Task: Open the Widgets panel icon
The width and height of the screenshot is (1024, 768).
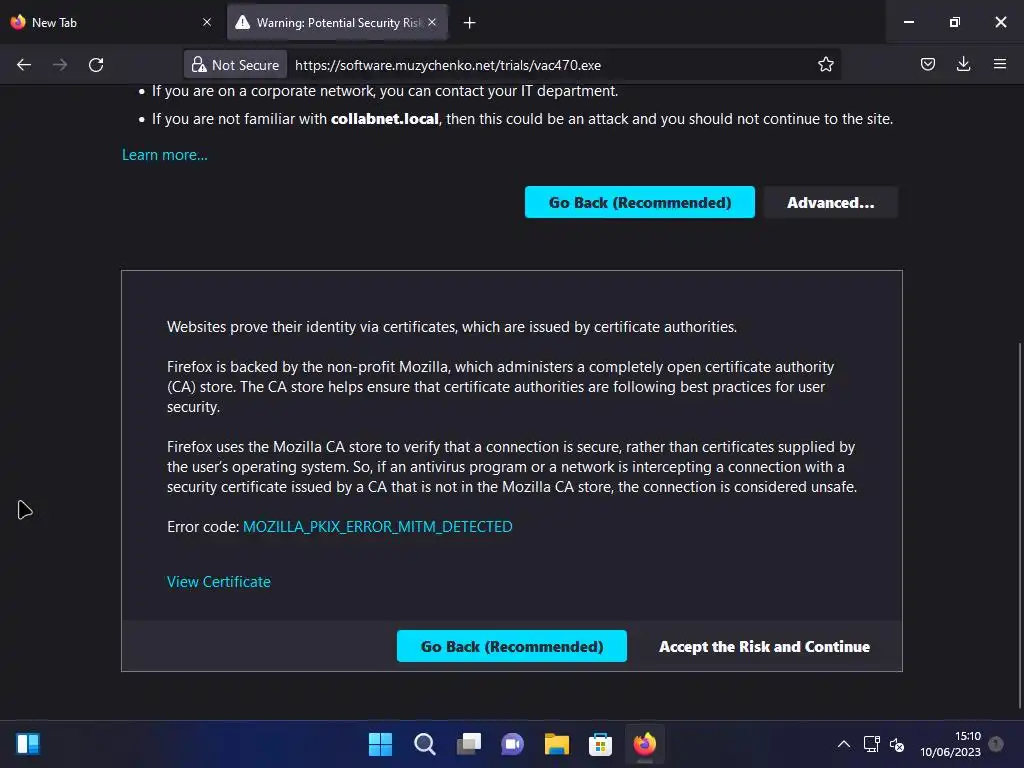Action: (x=28, y=744)
